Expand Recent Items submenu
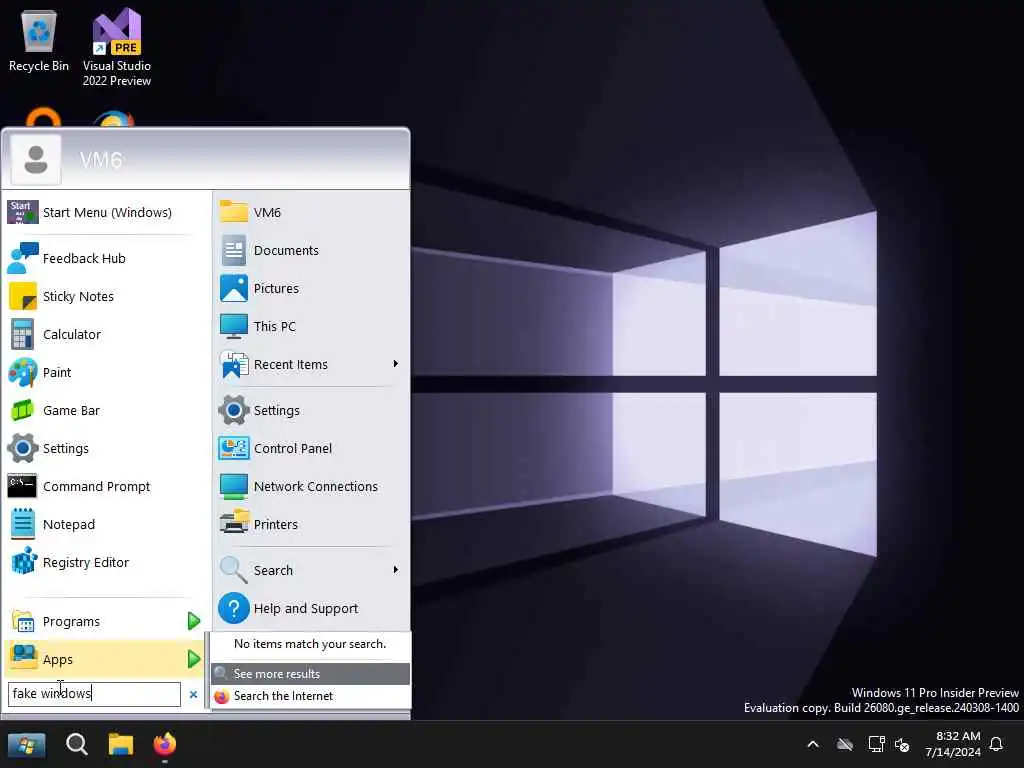Viewport: 1024px width, 768px height. [310, 364]
